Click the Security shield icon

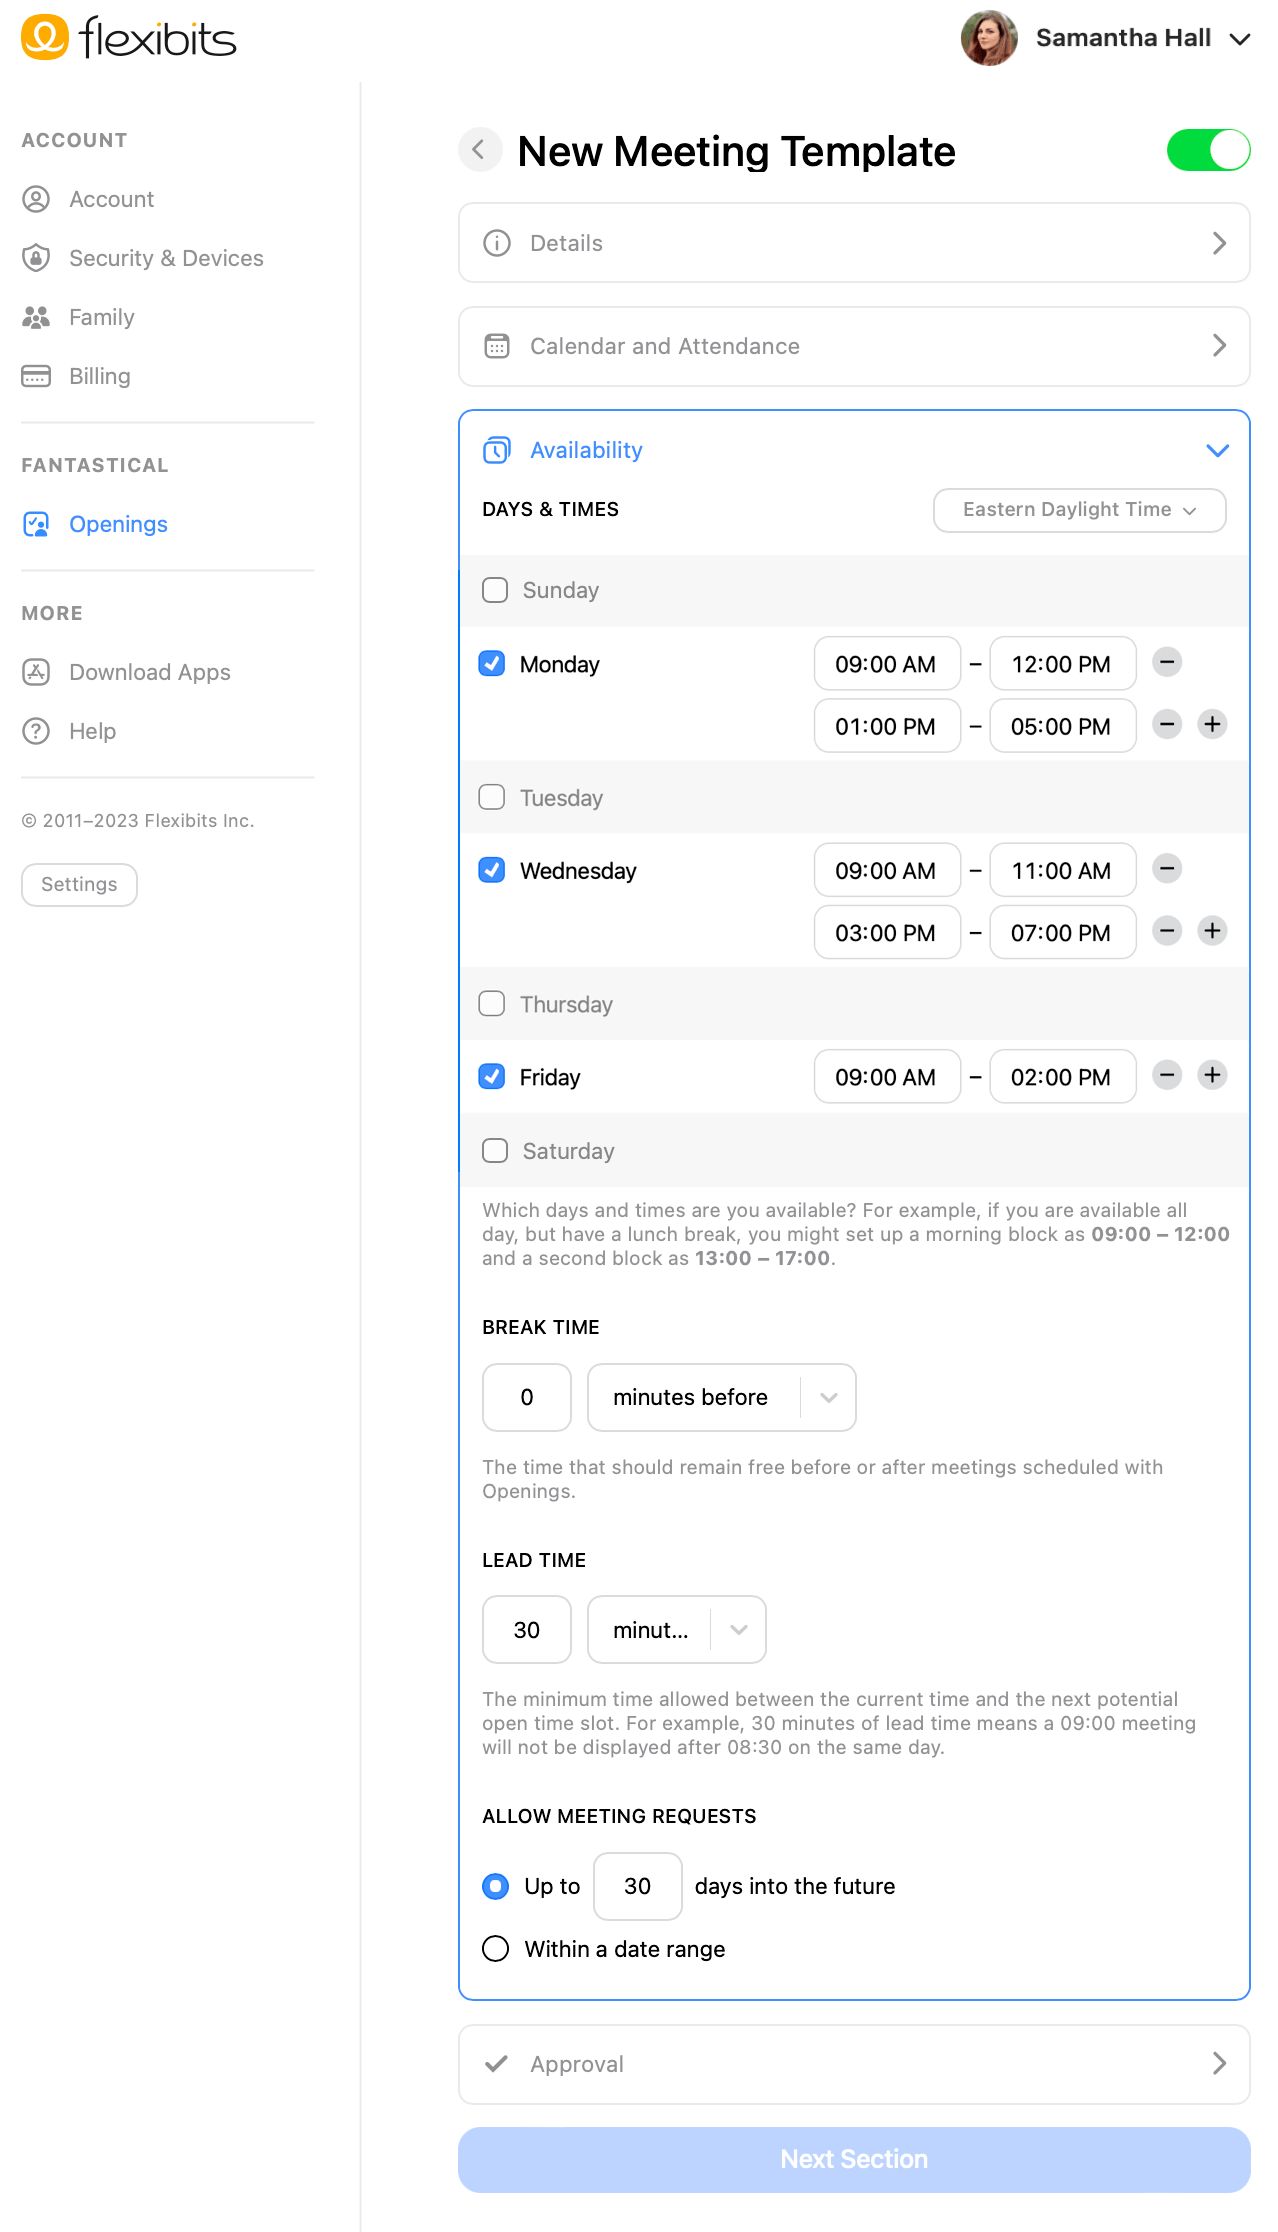[x=36, y=258]
